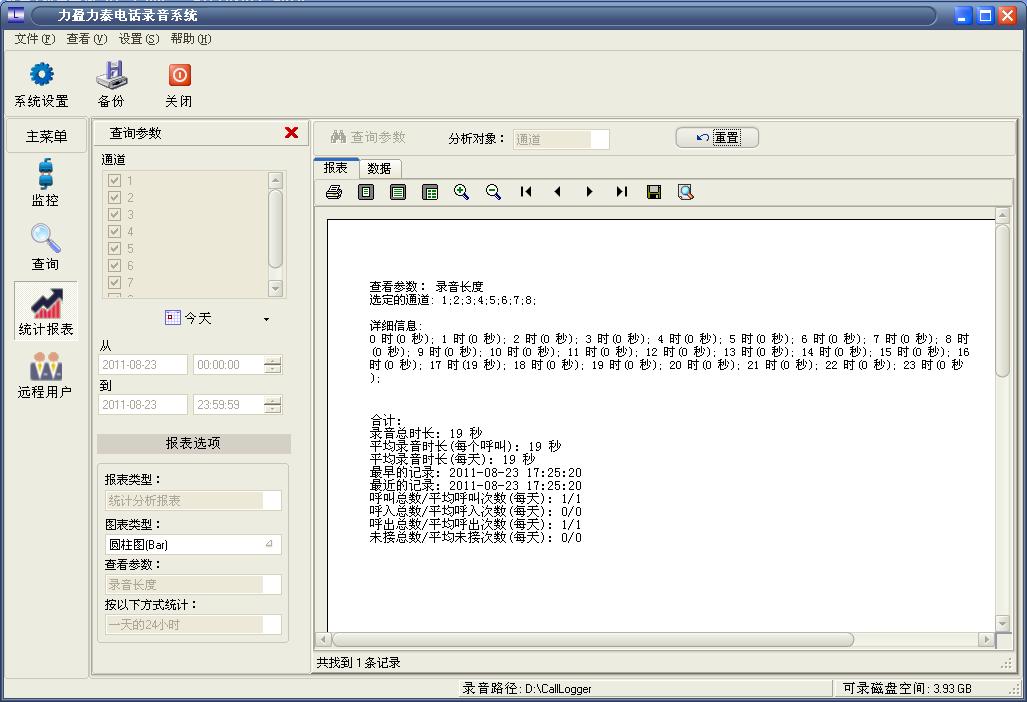Zoom in on the report
The width and height of the screenshot is (1027, 702).
tap(461, 192)
